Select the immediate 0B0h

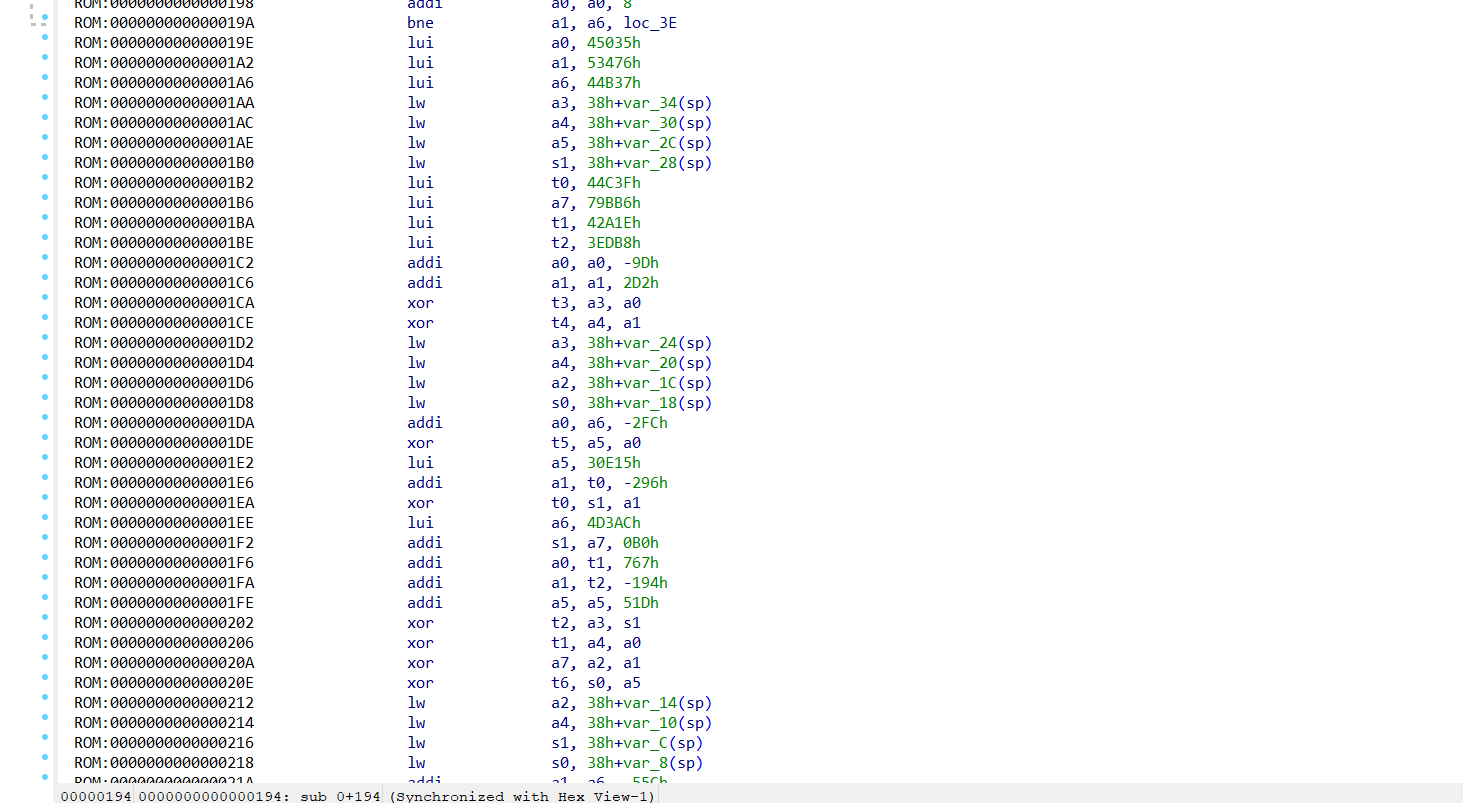coord(640,543)
